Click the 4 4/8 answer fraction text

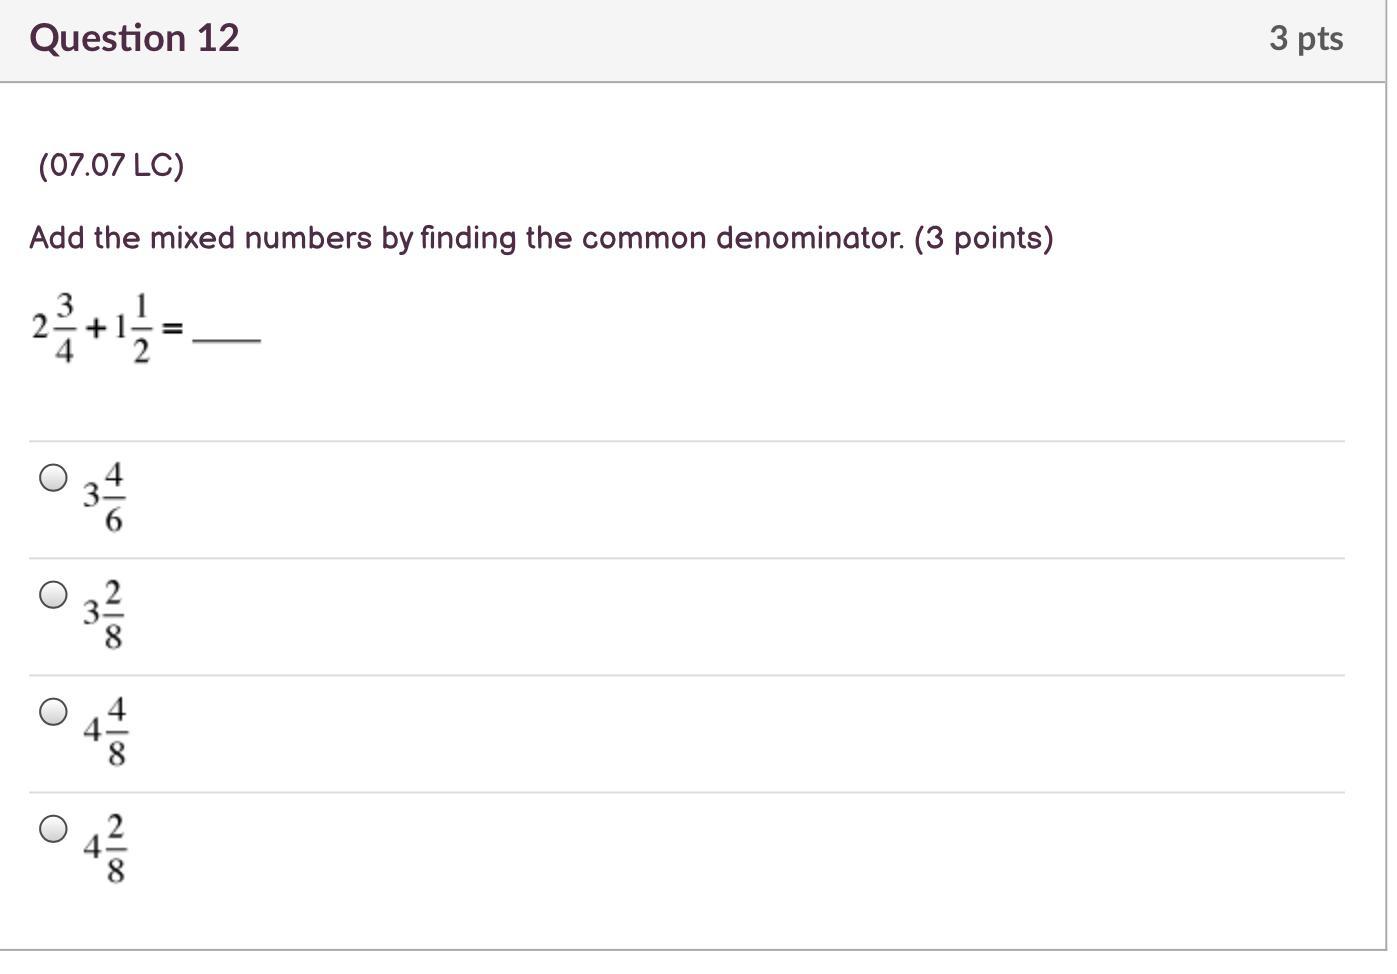click(x=105, y=732)
